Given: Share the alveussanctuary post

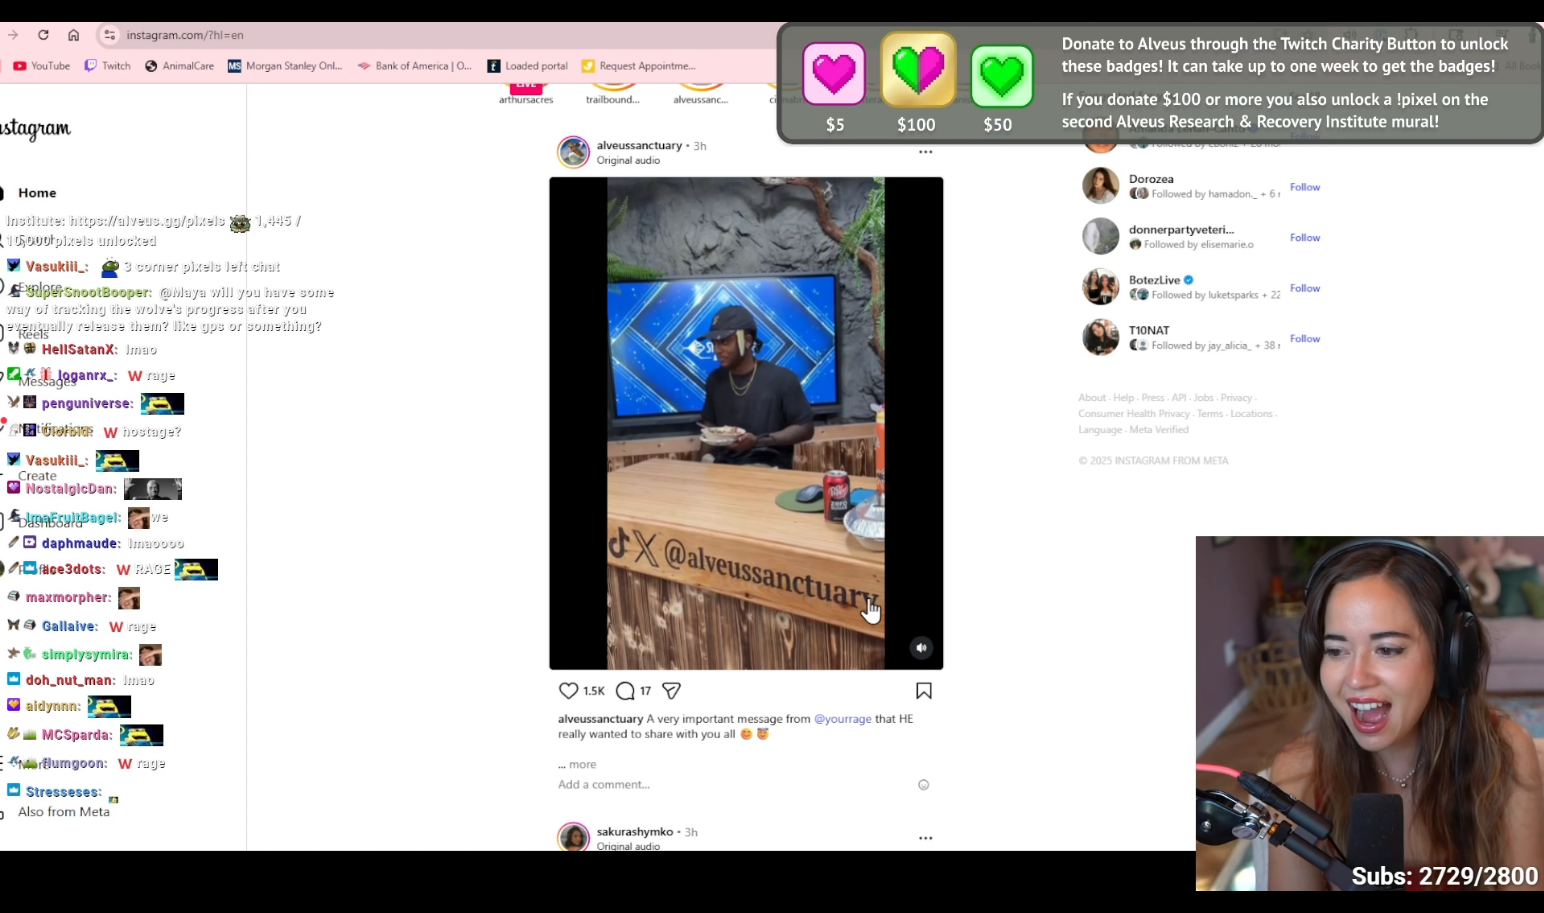Looking at the screenshot, I should pos(672,691).
